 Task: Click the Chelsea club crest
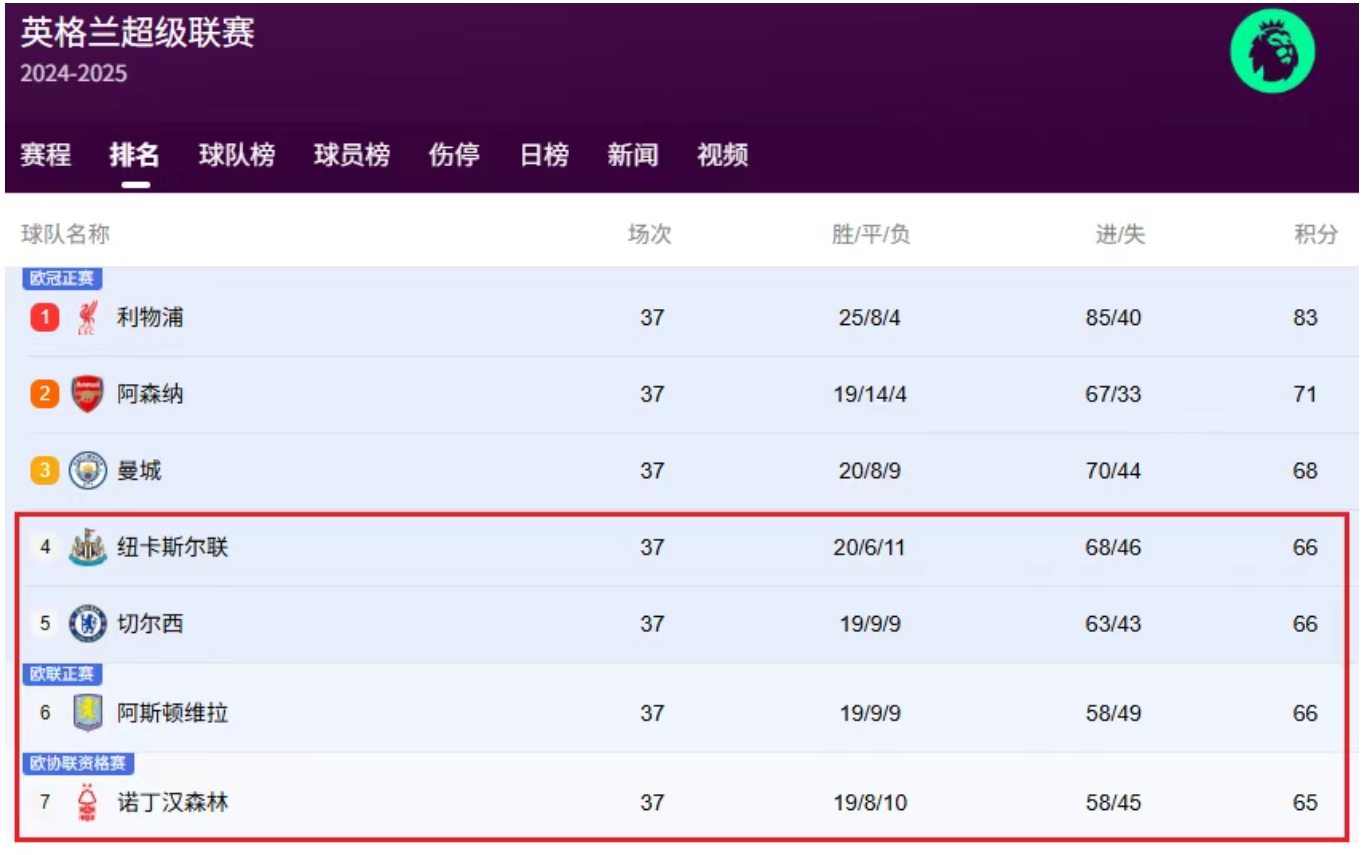click(x=88, y=624)
